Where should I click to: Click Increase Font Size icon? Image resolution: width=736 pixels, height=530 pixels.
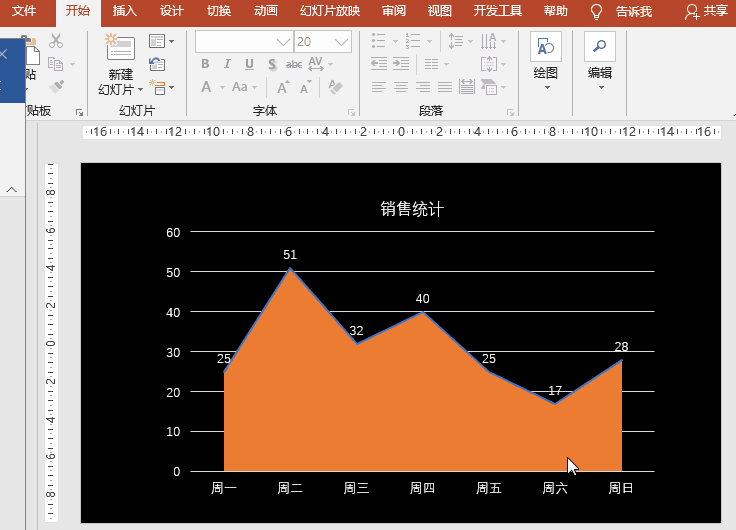click(283, 87)
